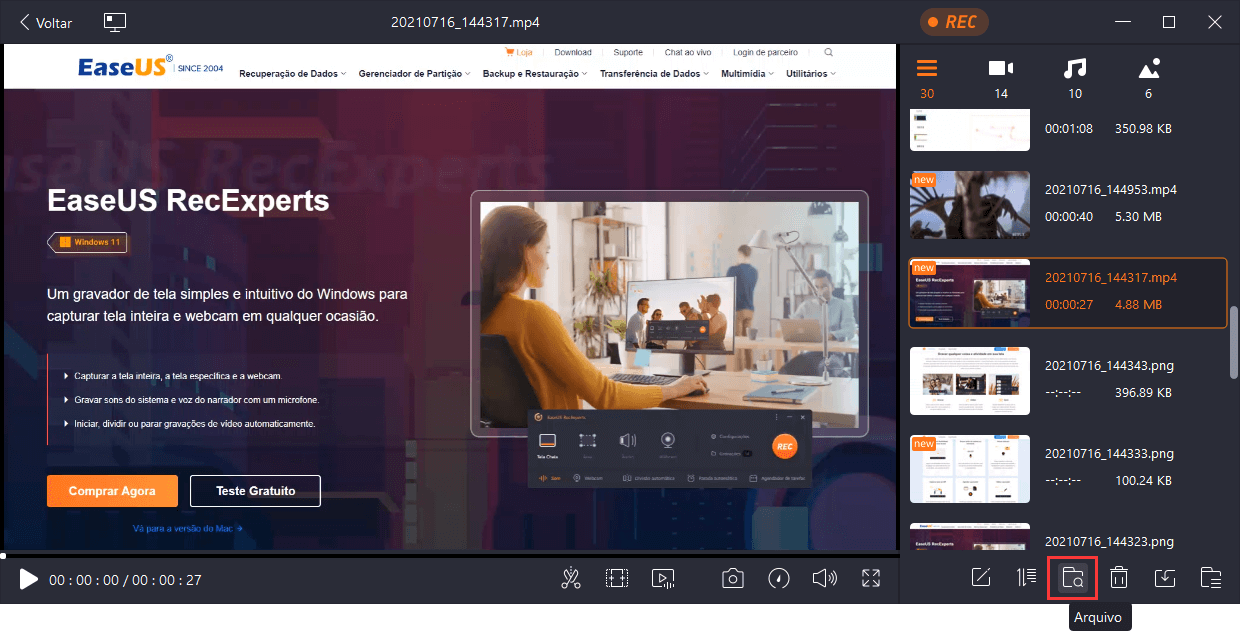Screen dimensions: 1240x632
Task: Click the 396.89 KB size text
Action: (1143, 392)
